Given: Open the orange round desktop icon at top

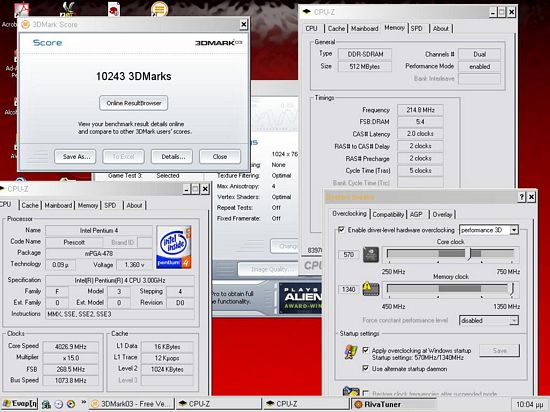Looking at the screenshot, I should point(159,8).
